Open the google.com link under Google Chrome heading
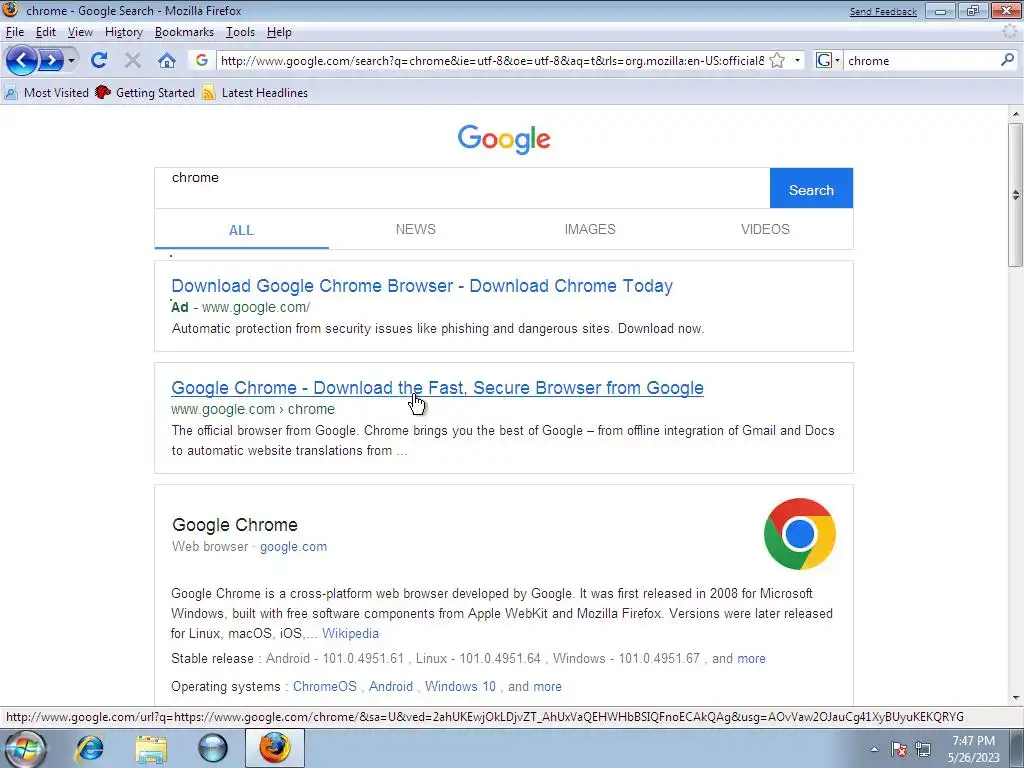This screenshot has width=1024, height=768. point(293,547)
